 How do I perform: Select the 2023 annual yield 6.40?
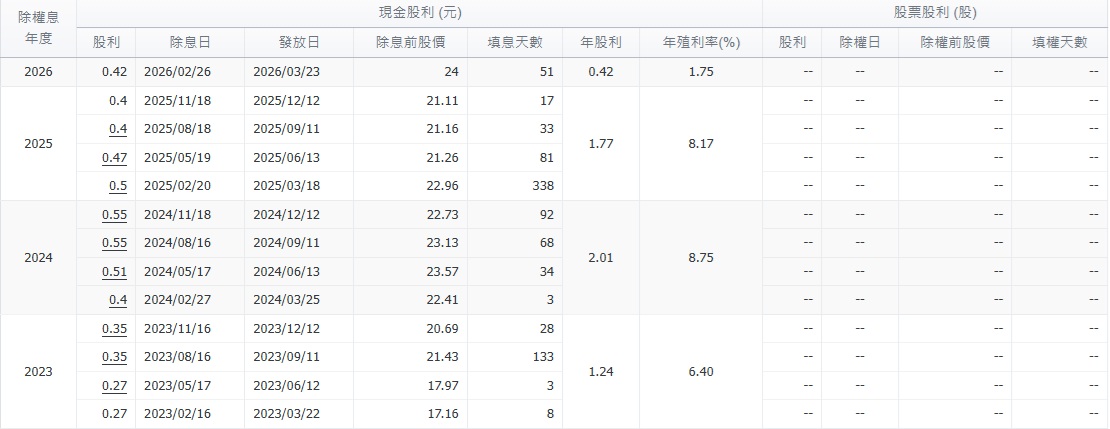[701, 372]
